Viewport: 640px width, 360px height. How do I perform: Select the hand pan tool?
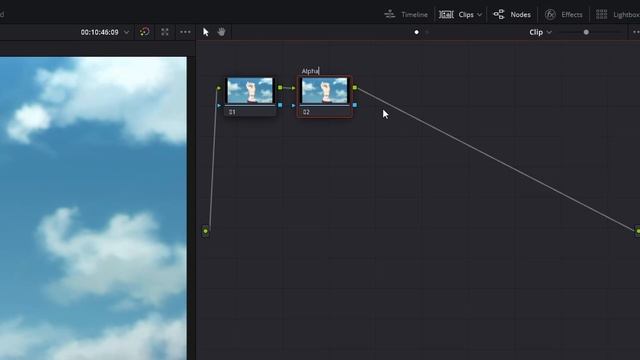coord(221,32)
